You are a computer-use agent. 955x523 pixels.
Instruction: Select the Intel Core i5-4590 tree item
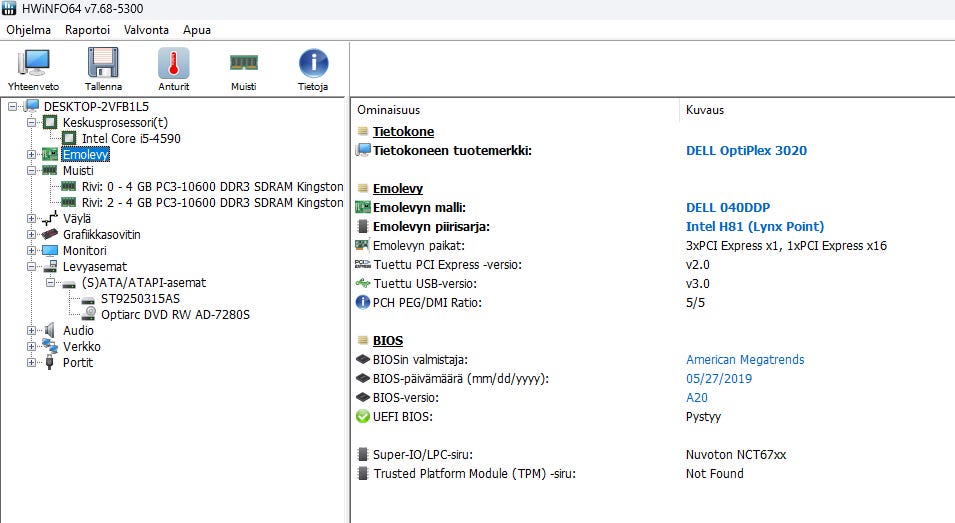coord(131,138)
